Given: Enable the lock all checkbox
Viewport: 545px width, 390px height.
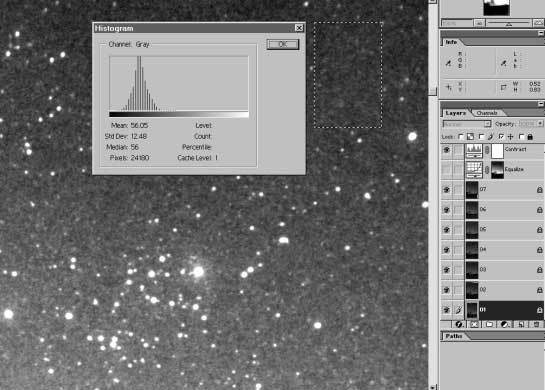Looking at the screenshot, I should click(521, 137).
